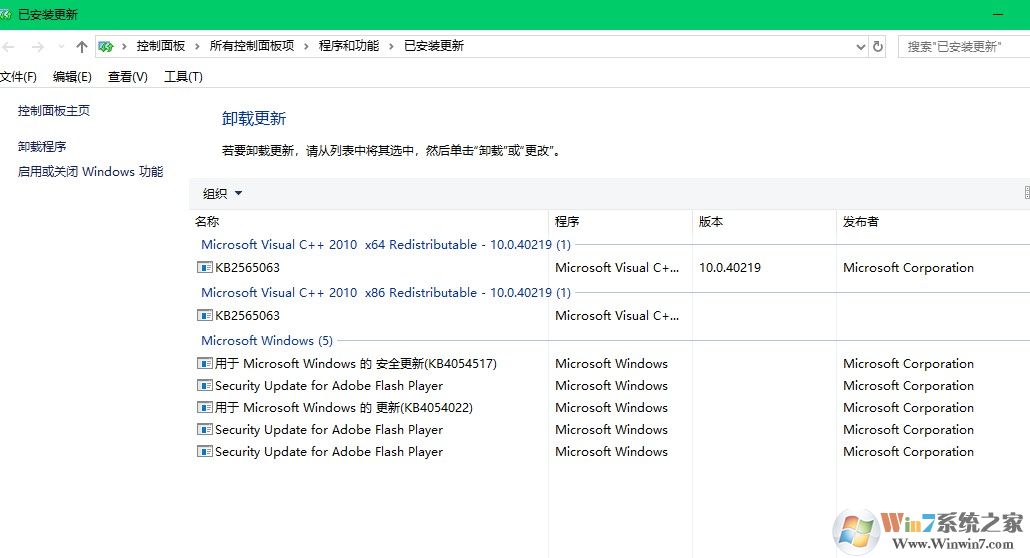Go forward with the right arrow button
The image size is (1030, 558).
pos(37,47)
